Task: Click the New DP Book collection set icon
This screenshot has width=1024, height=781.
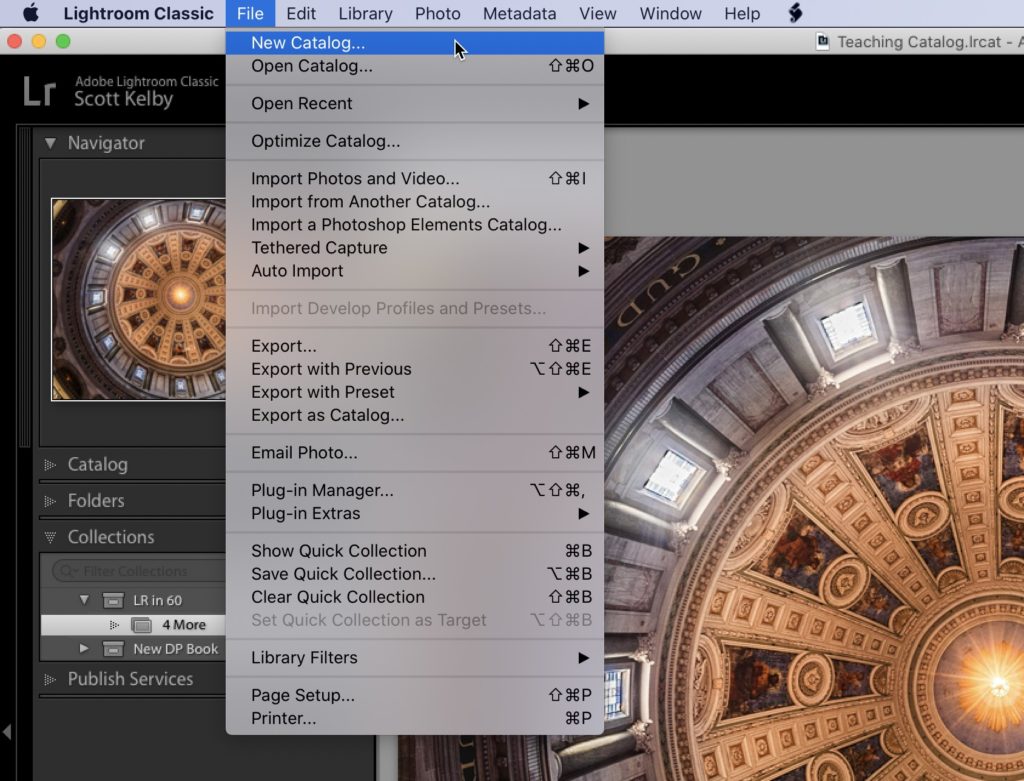Action: (114, 649)
